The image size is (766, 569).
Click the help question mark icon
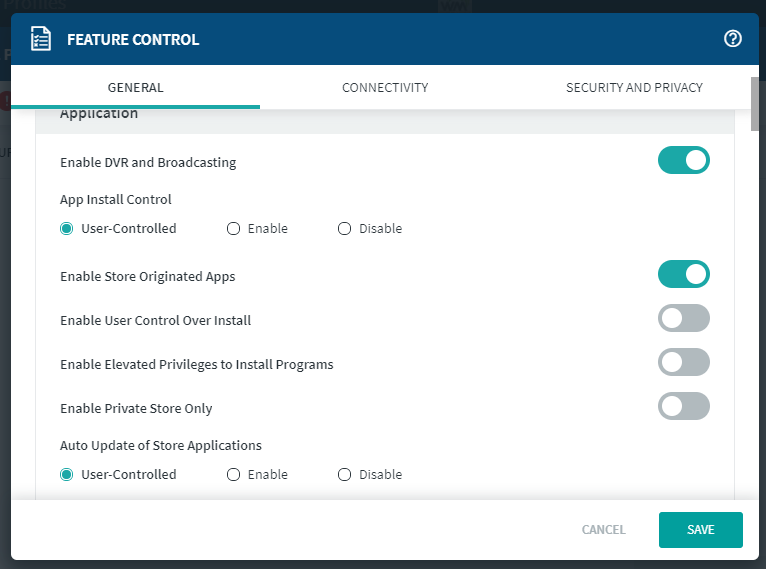732,39
